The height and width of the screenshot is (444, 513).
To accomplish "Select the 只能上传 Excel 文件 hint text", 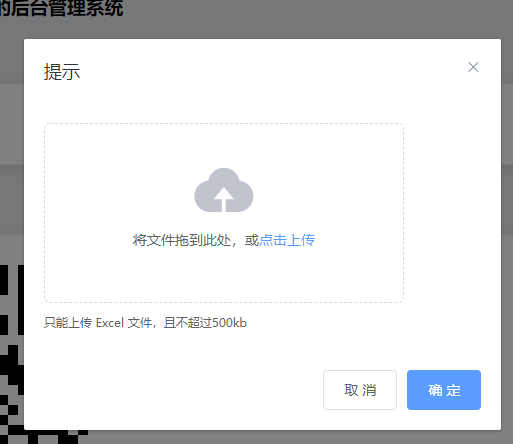I will pos(145,323).
